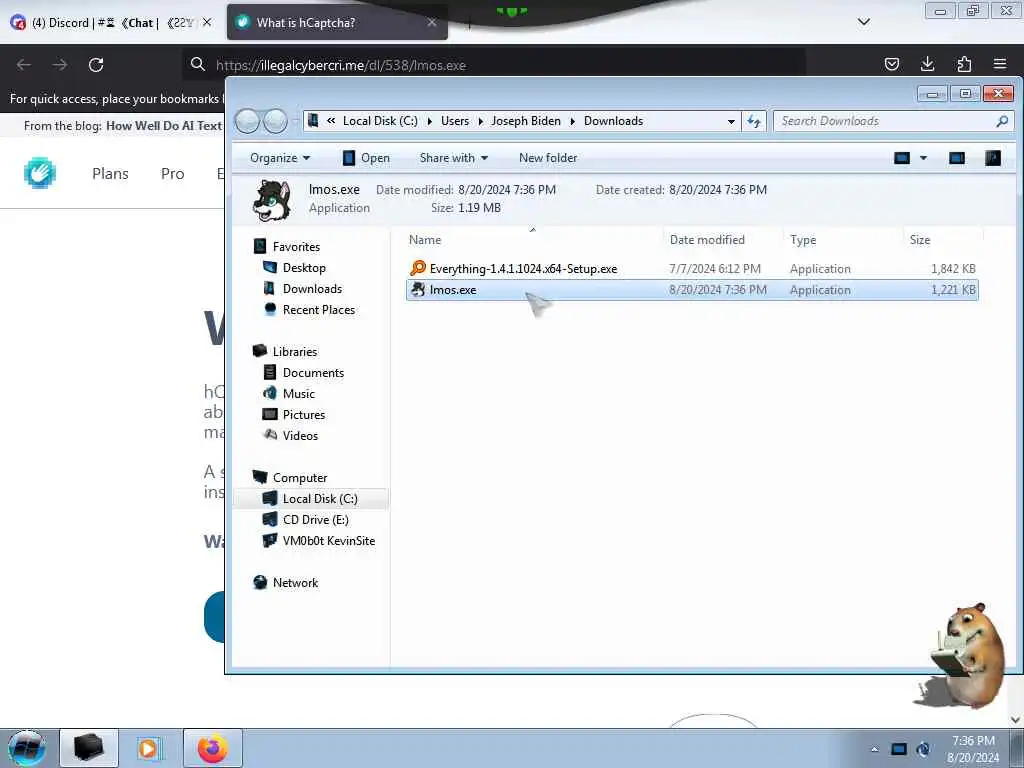Select the lmos.exe file row
Screen dimensions: 1024x768
pyautogui.click(x=692, y=289)
